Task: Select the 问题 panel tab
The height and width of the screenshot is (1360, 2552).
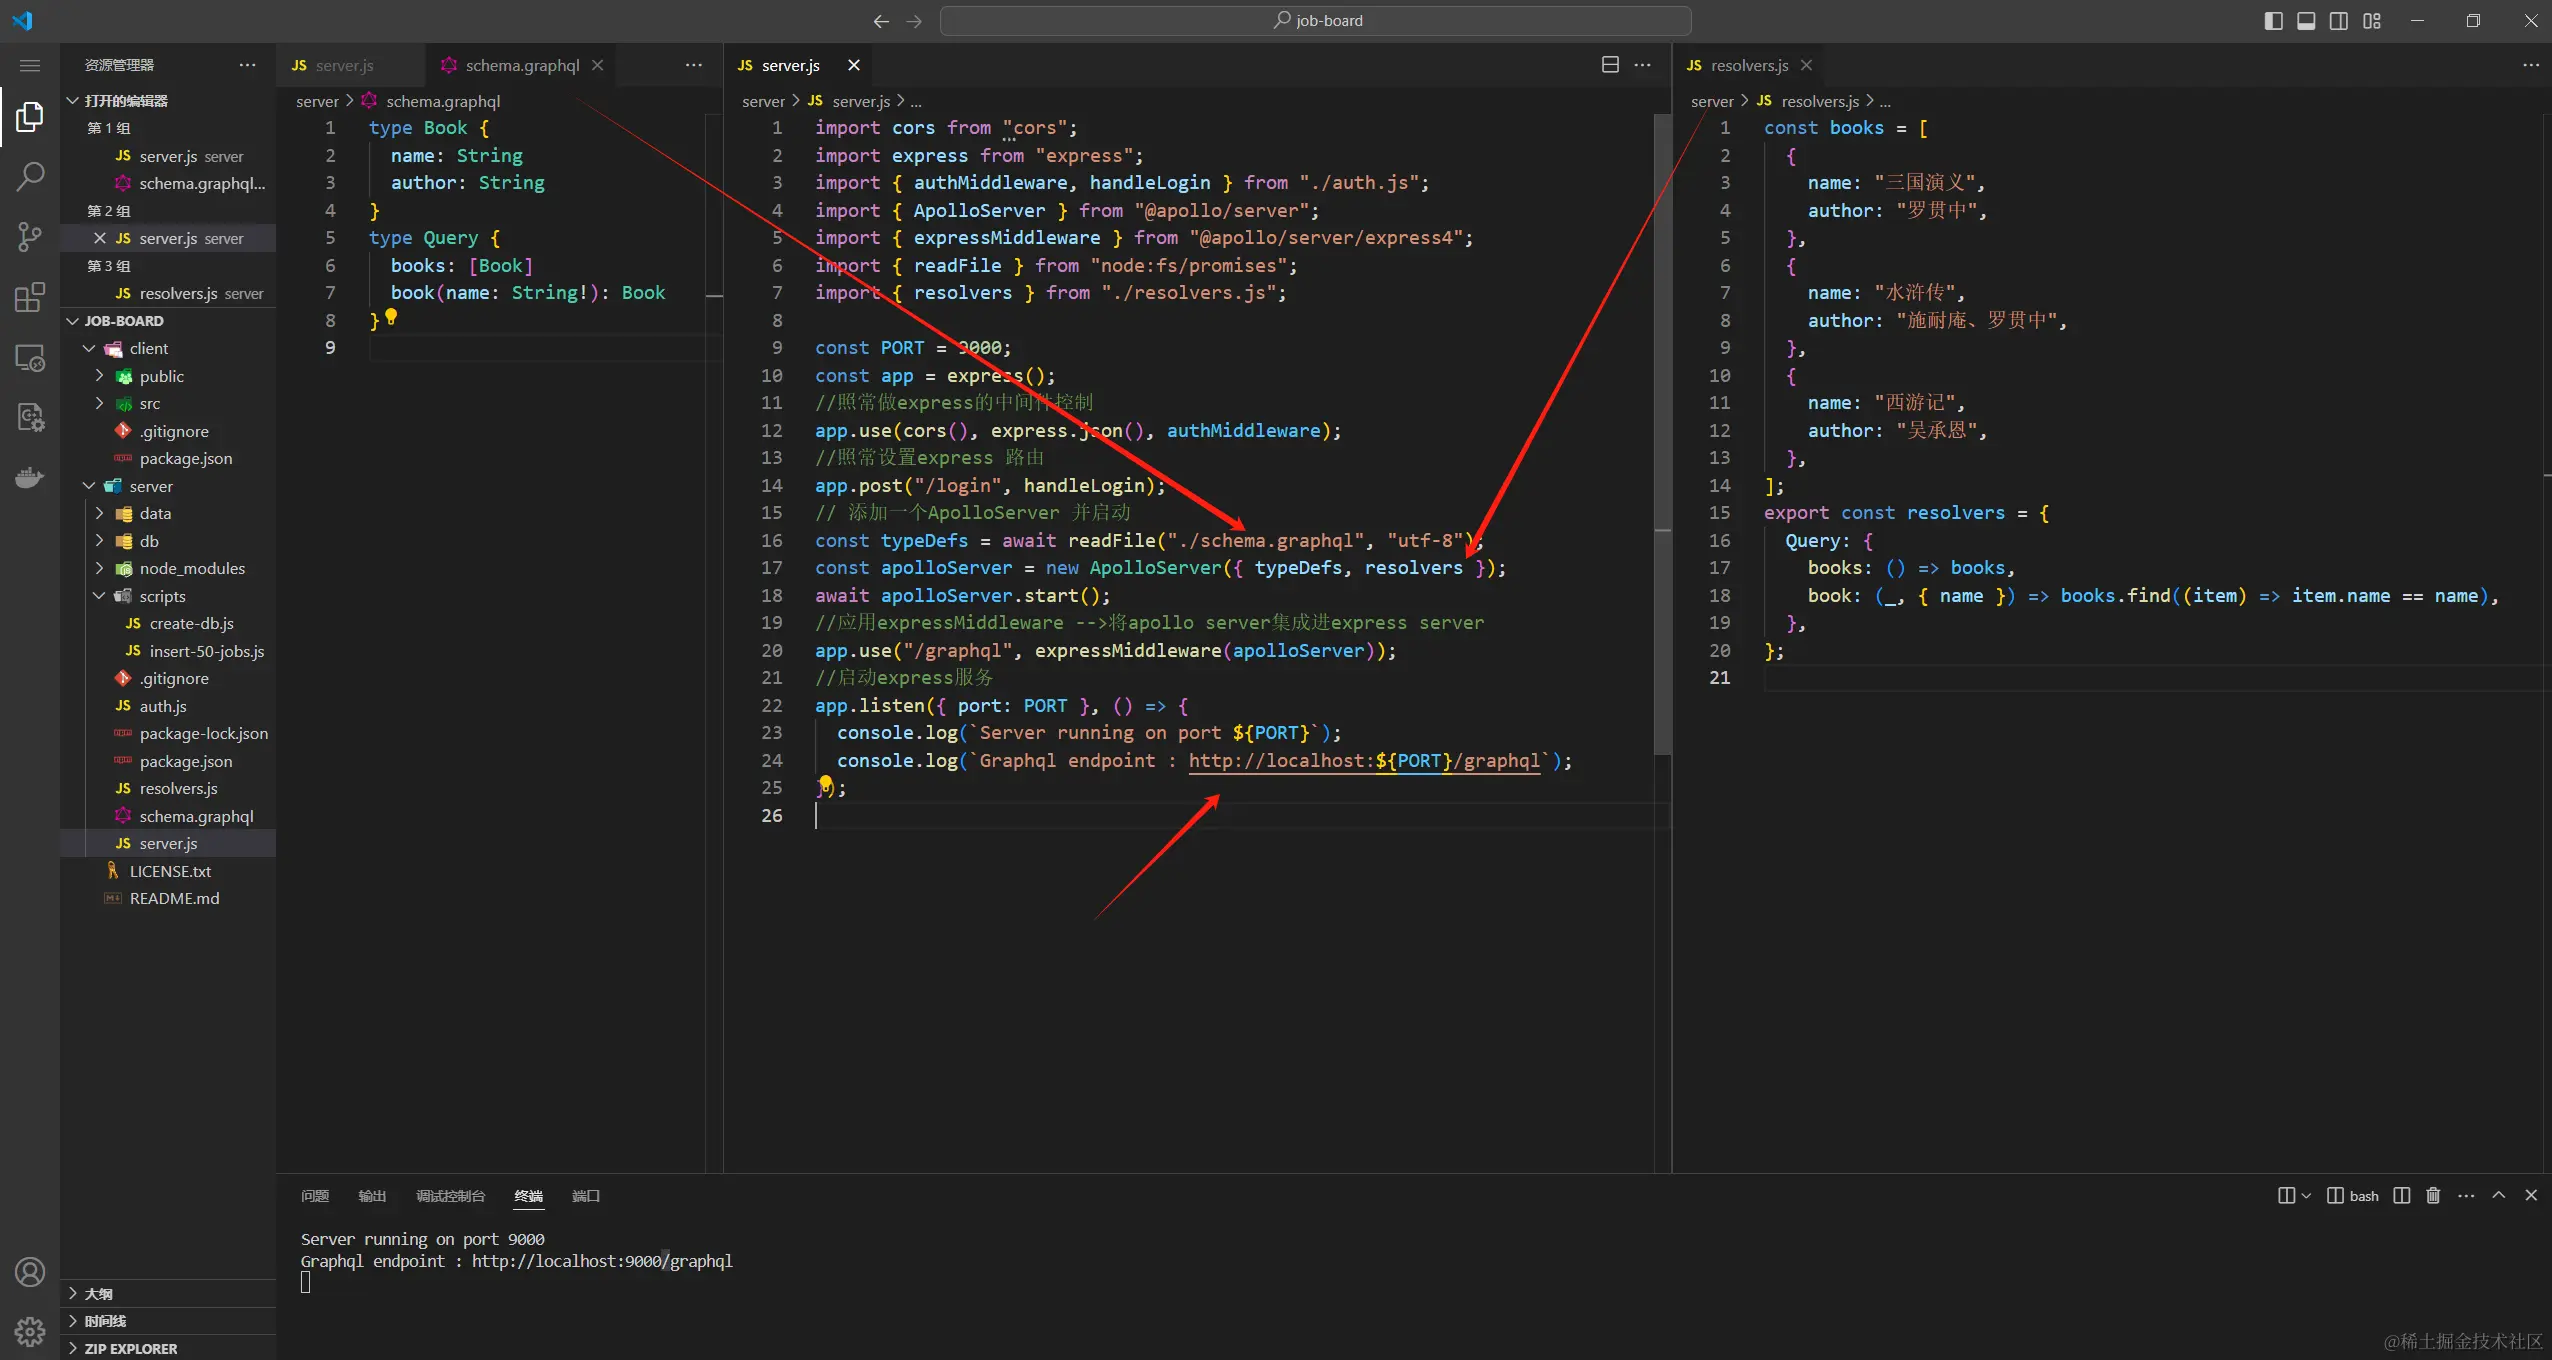Action: tap(315, 1196)
